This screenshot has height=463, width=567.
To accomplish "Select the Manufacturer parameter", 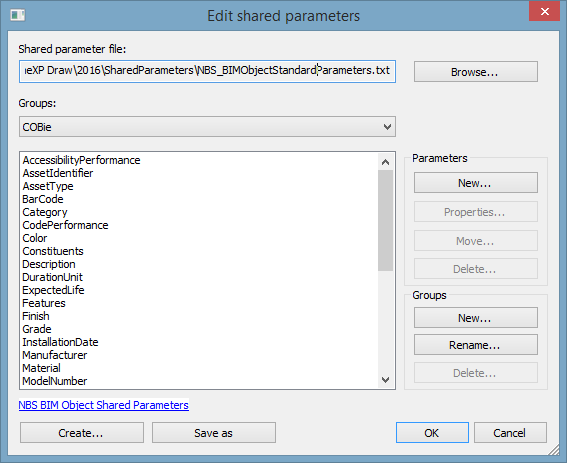I will click(55, 355).
